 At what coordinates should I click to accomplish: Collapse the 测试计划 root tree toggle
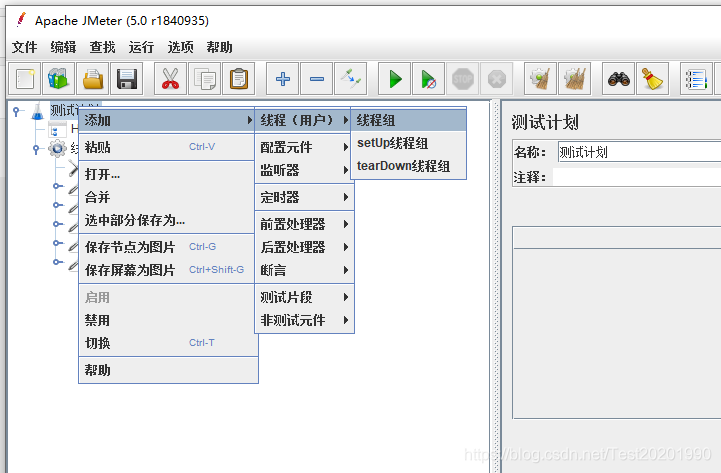17,111
